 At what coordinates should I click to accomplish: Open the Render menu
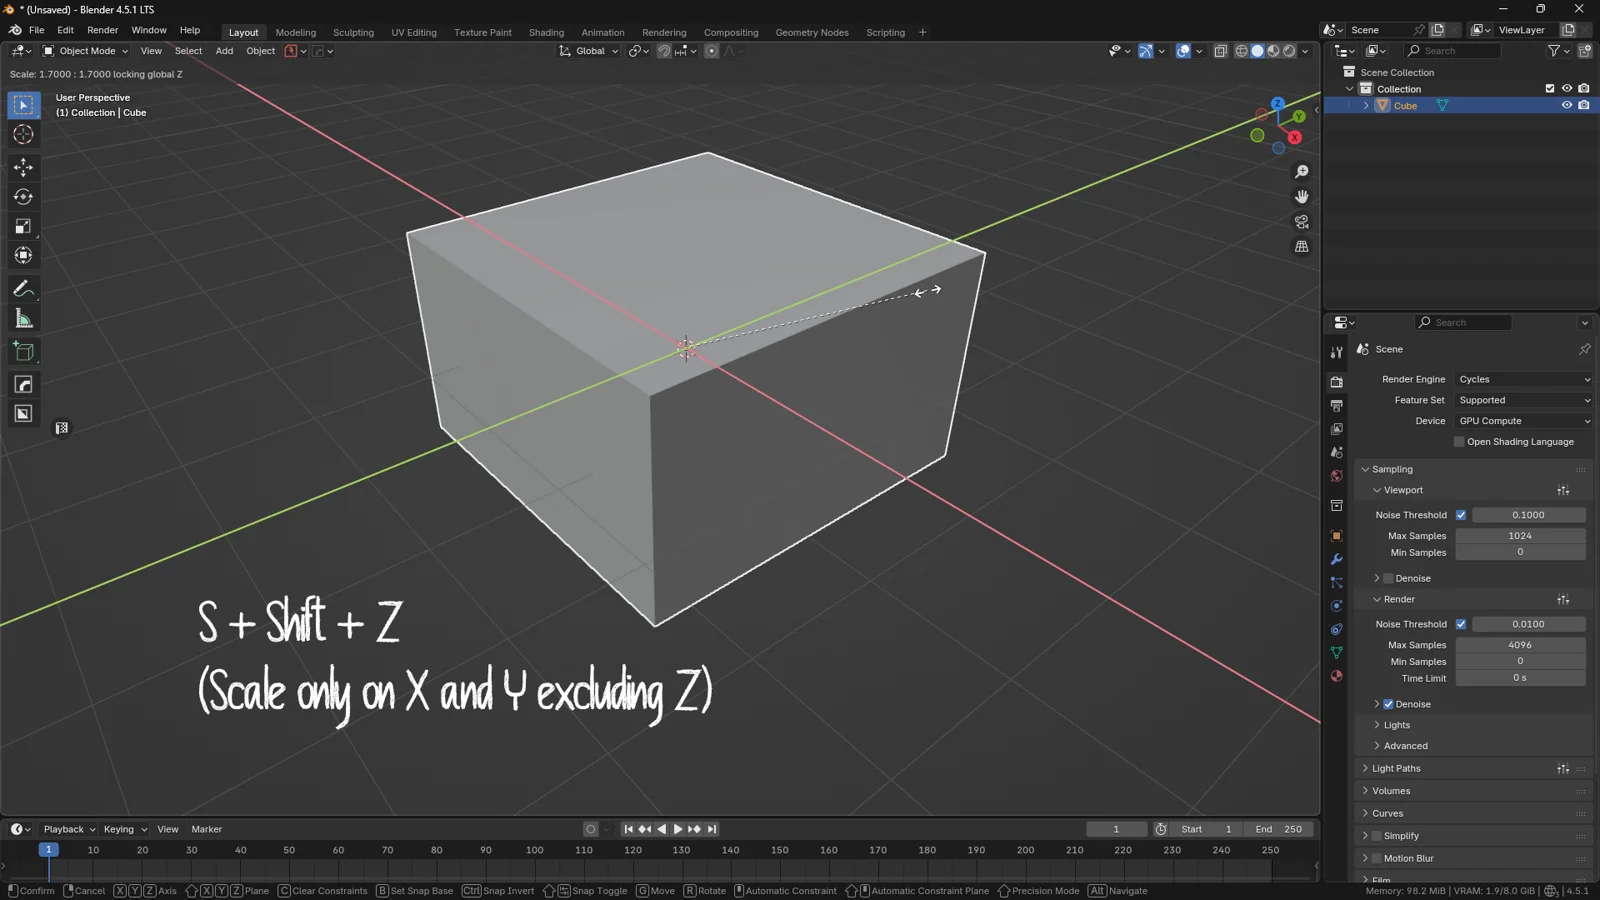(x=102, y=31)
